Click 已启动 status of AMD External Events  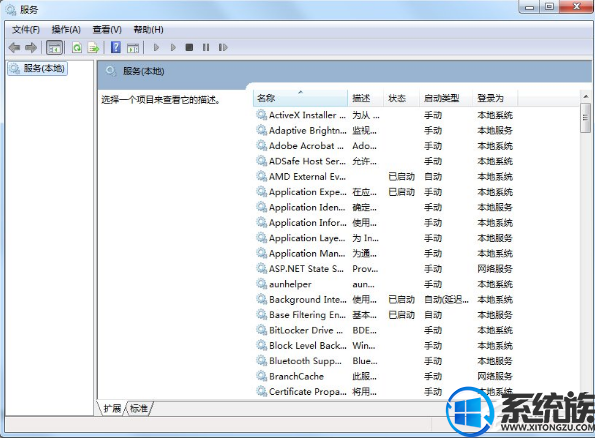coord(401,177)
